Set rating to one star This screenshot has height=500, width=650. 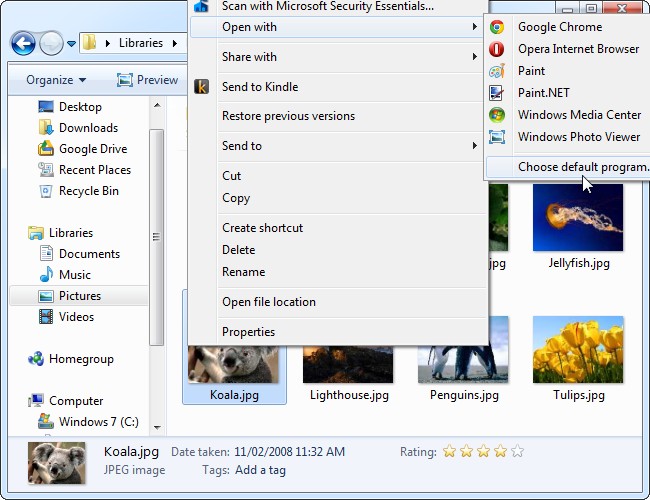(449, 451)
